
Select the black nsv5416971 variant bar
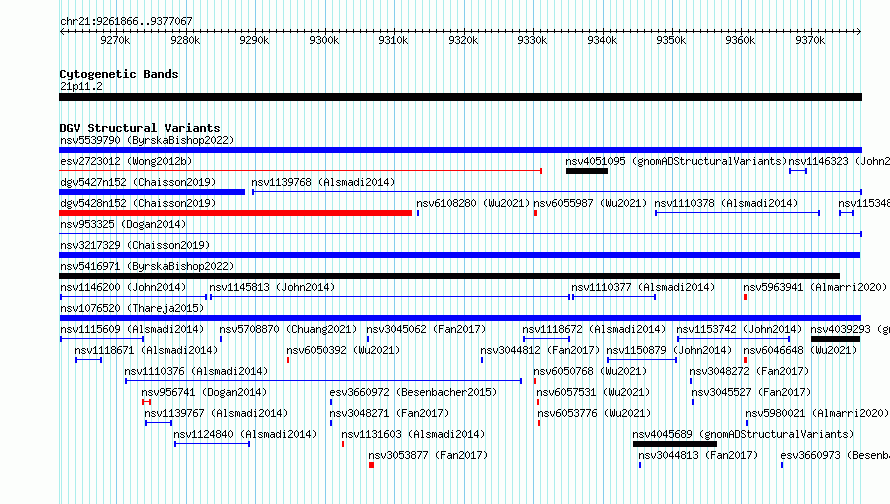[x=450, y=276]
